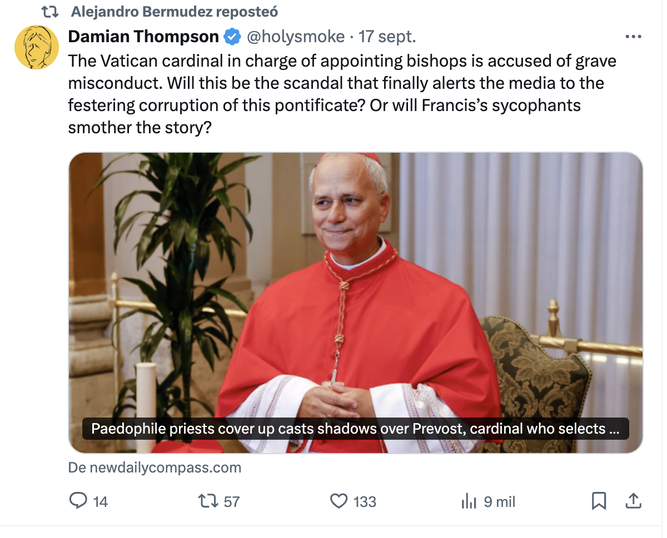This screenshot has width=667, height=538.
Task: Follow the De newdailycompass.com source link
Action: [155, 467]
